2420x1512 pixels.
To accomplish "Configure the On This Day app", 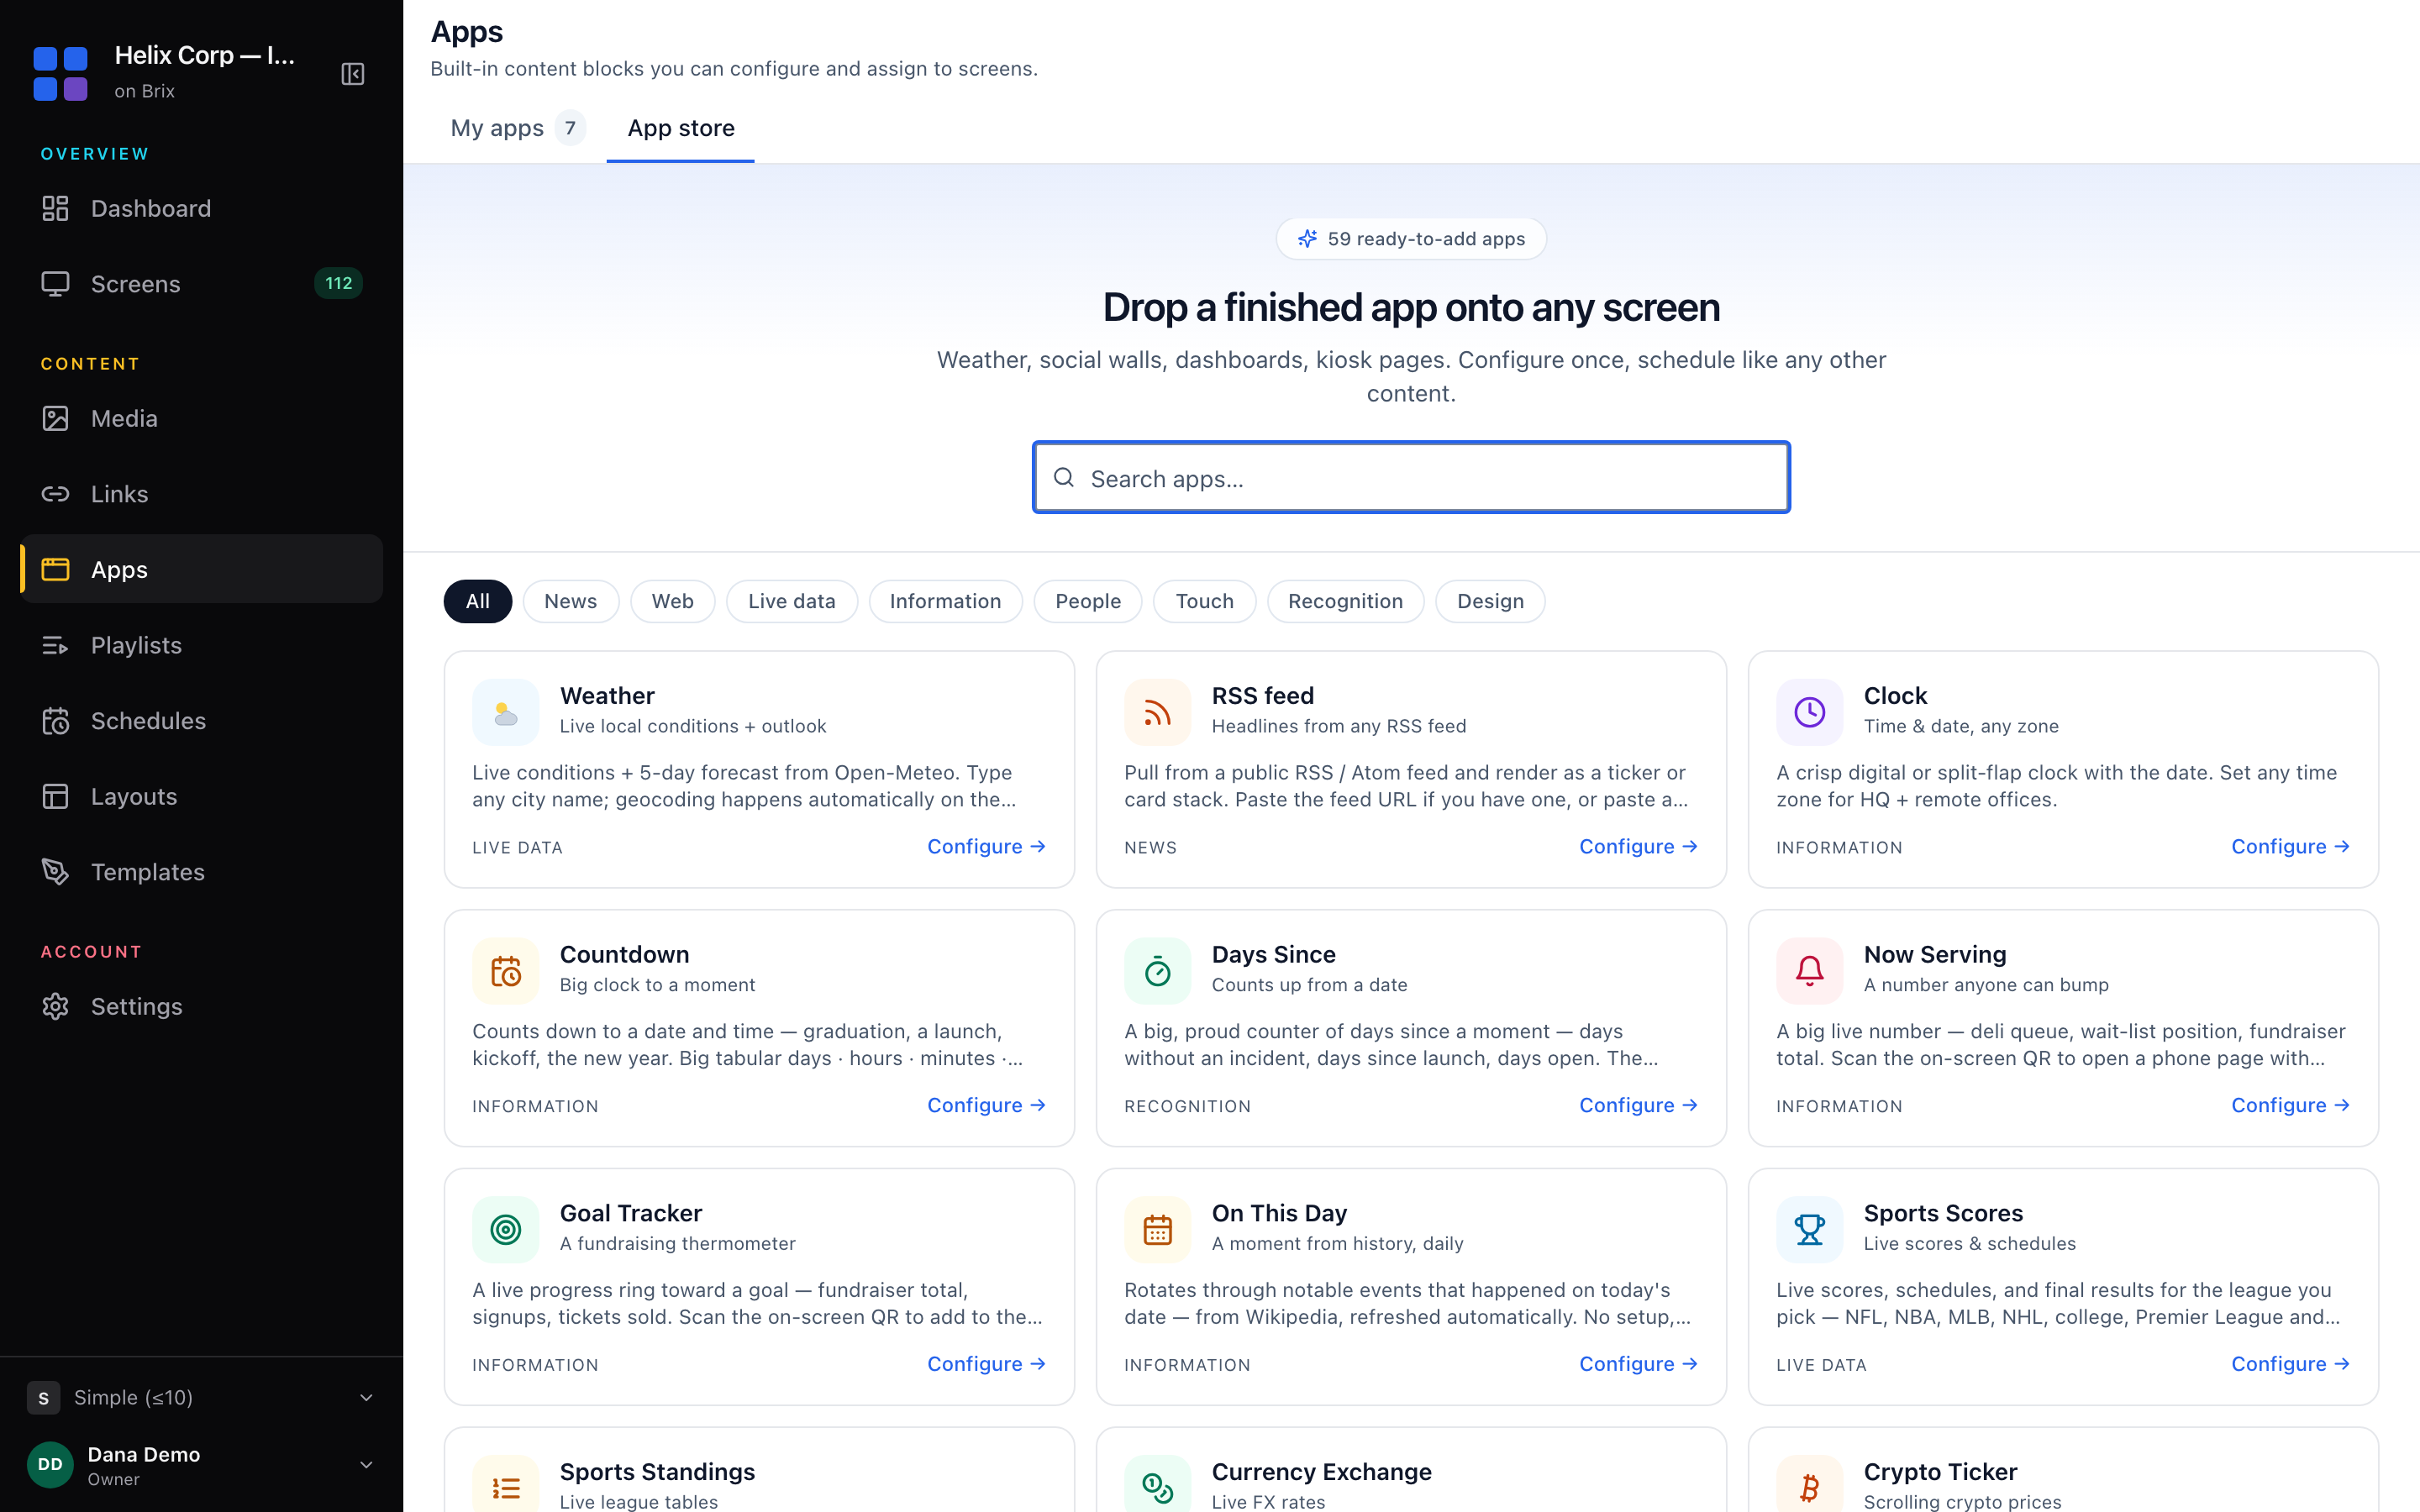I will pyautogui.click(x=1638, y=1364).
